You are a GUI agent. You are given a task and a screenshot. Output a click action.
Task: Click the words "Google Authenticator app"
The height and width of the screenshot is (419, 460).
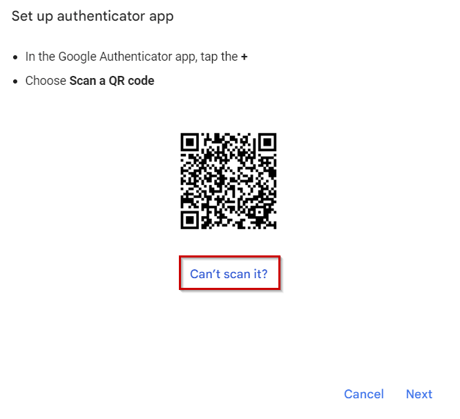[x=127, y=57]
